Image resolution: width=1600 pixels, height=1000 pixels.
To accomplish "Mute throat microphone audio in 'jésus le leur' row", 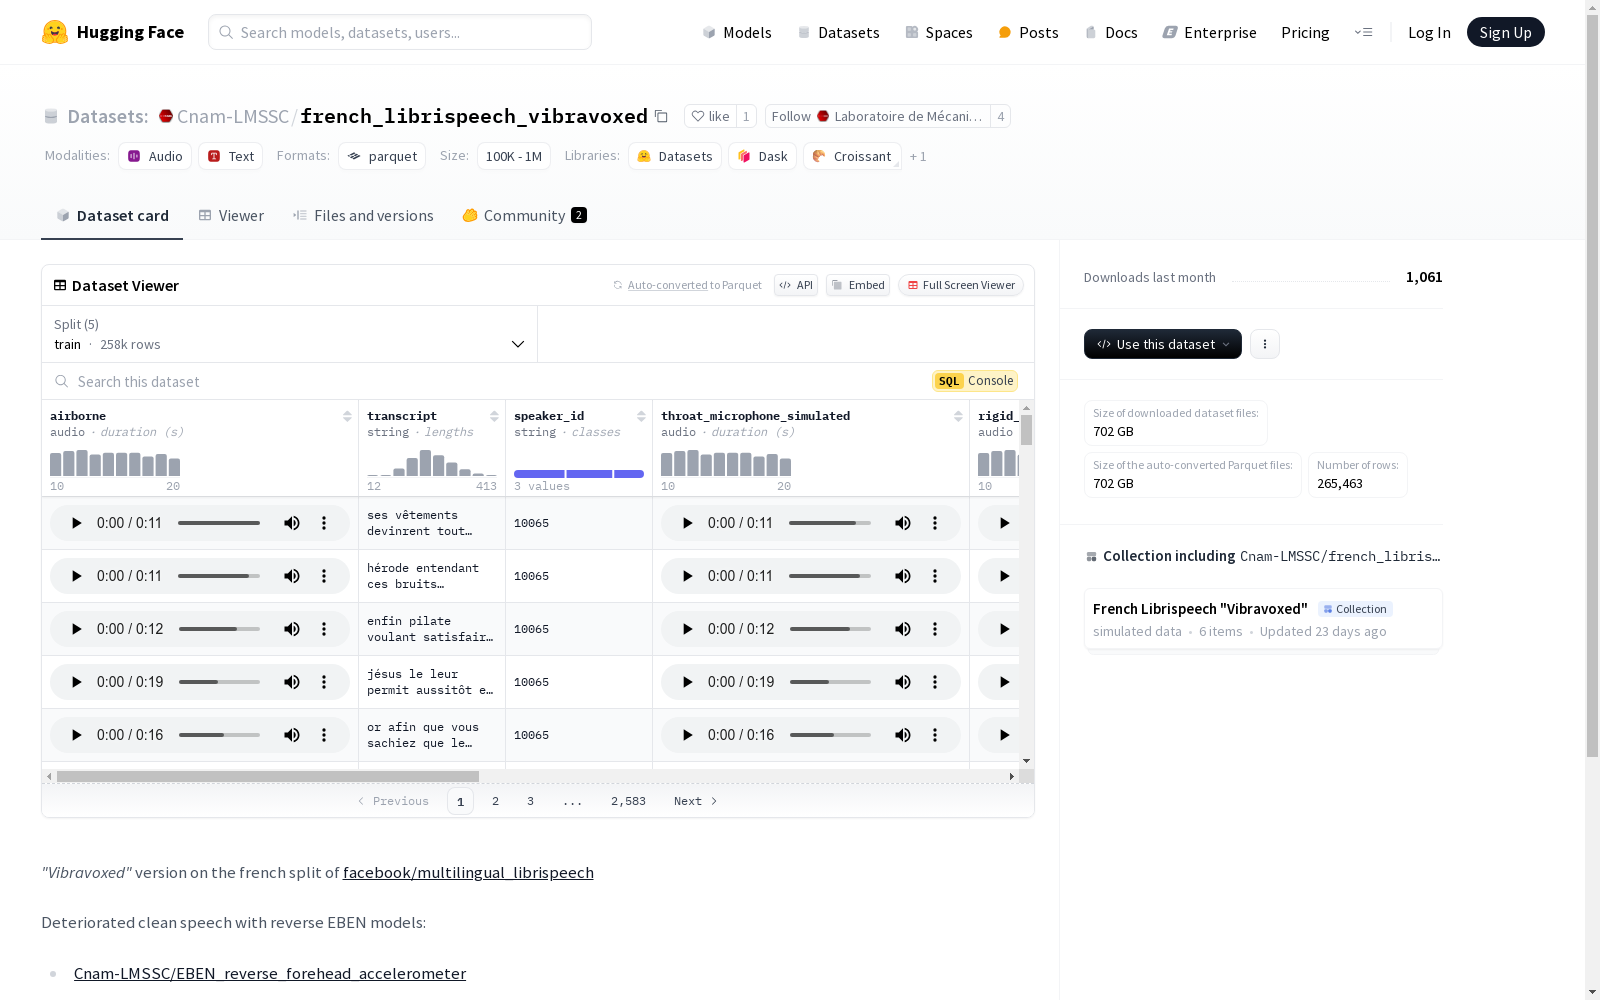I will click(903, 682).
